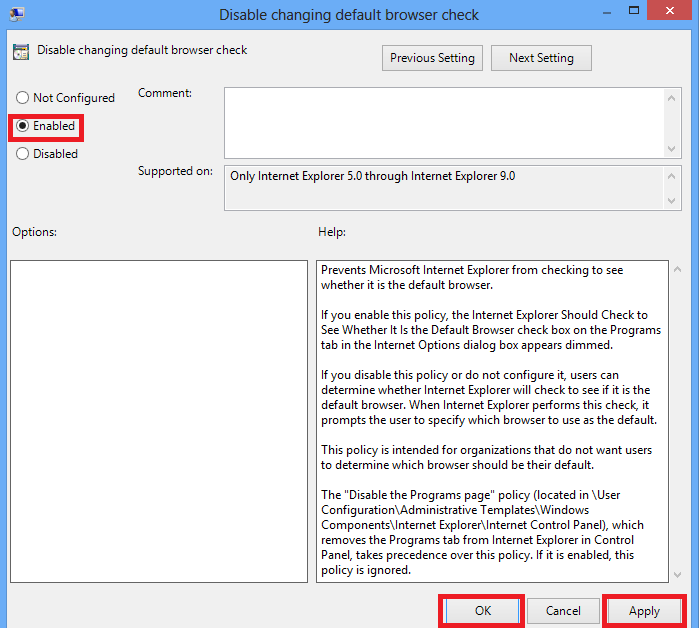Viewport: 699px width, 628px height.
Task: Confirm with the OK button
Action: [482, 611]
